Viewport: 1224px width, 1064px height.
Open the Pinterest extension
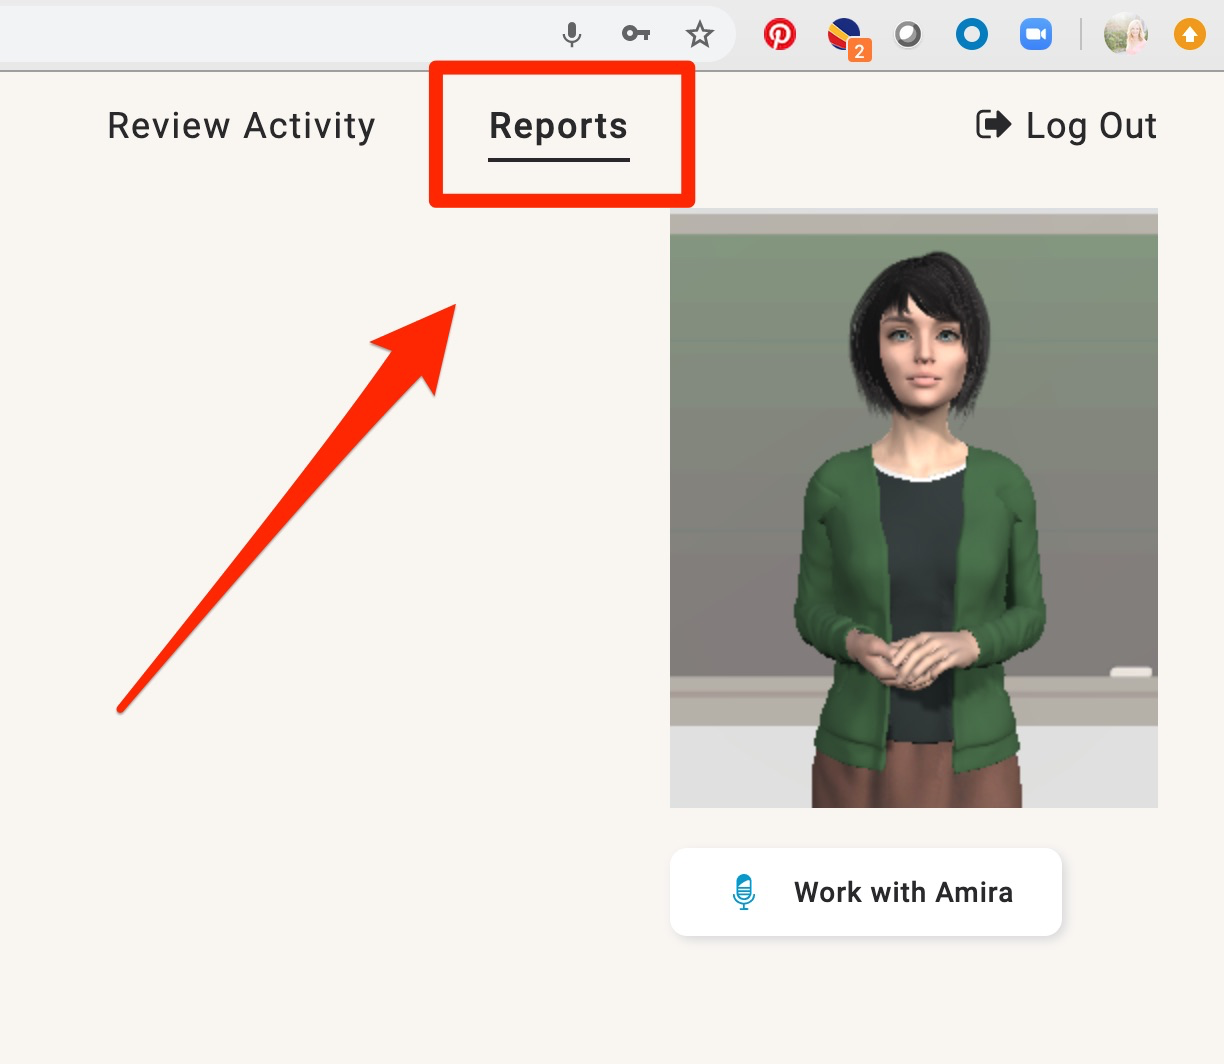(780, 35)
